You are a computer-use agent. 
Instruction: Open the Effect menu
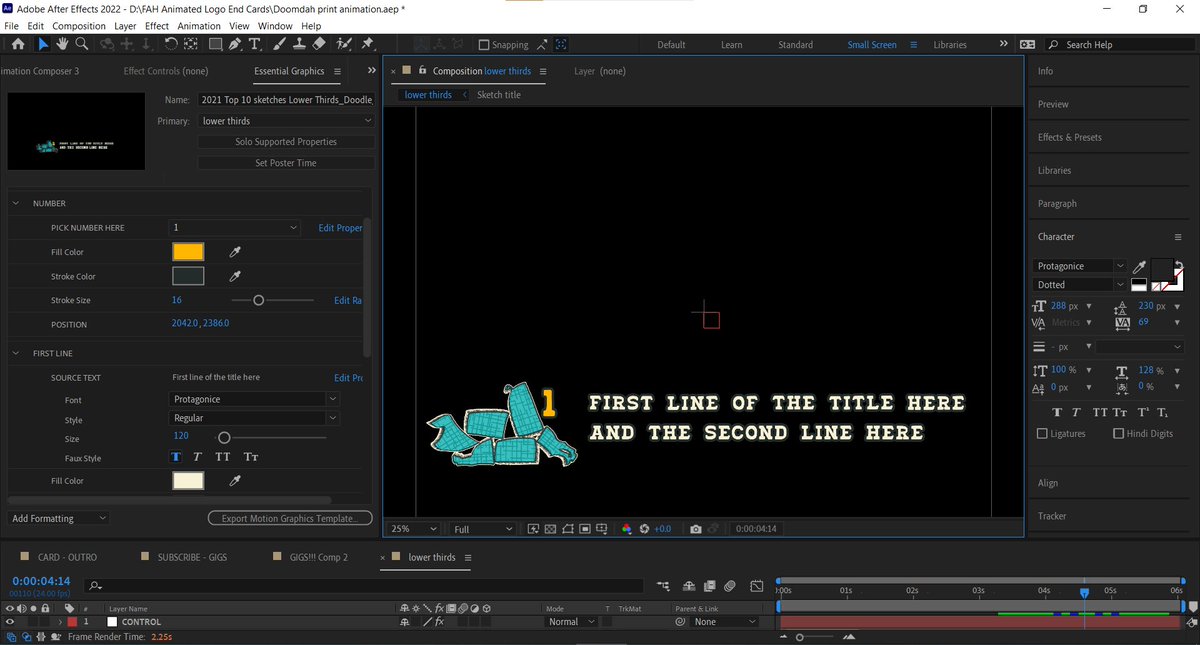point(157,25)
